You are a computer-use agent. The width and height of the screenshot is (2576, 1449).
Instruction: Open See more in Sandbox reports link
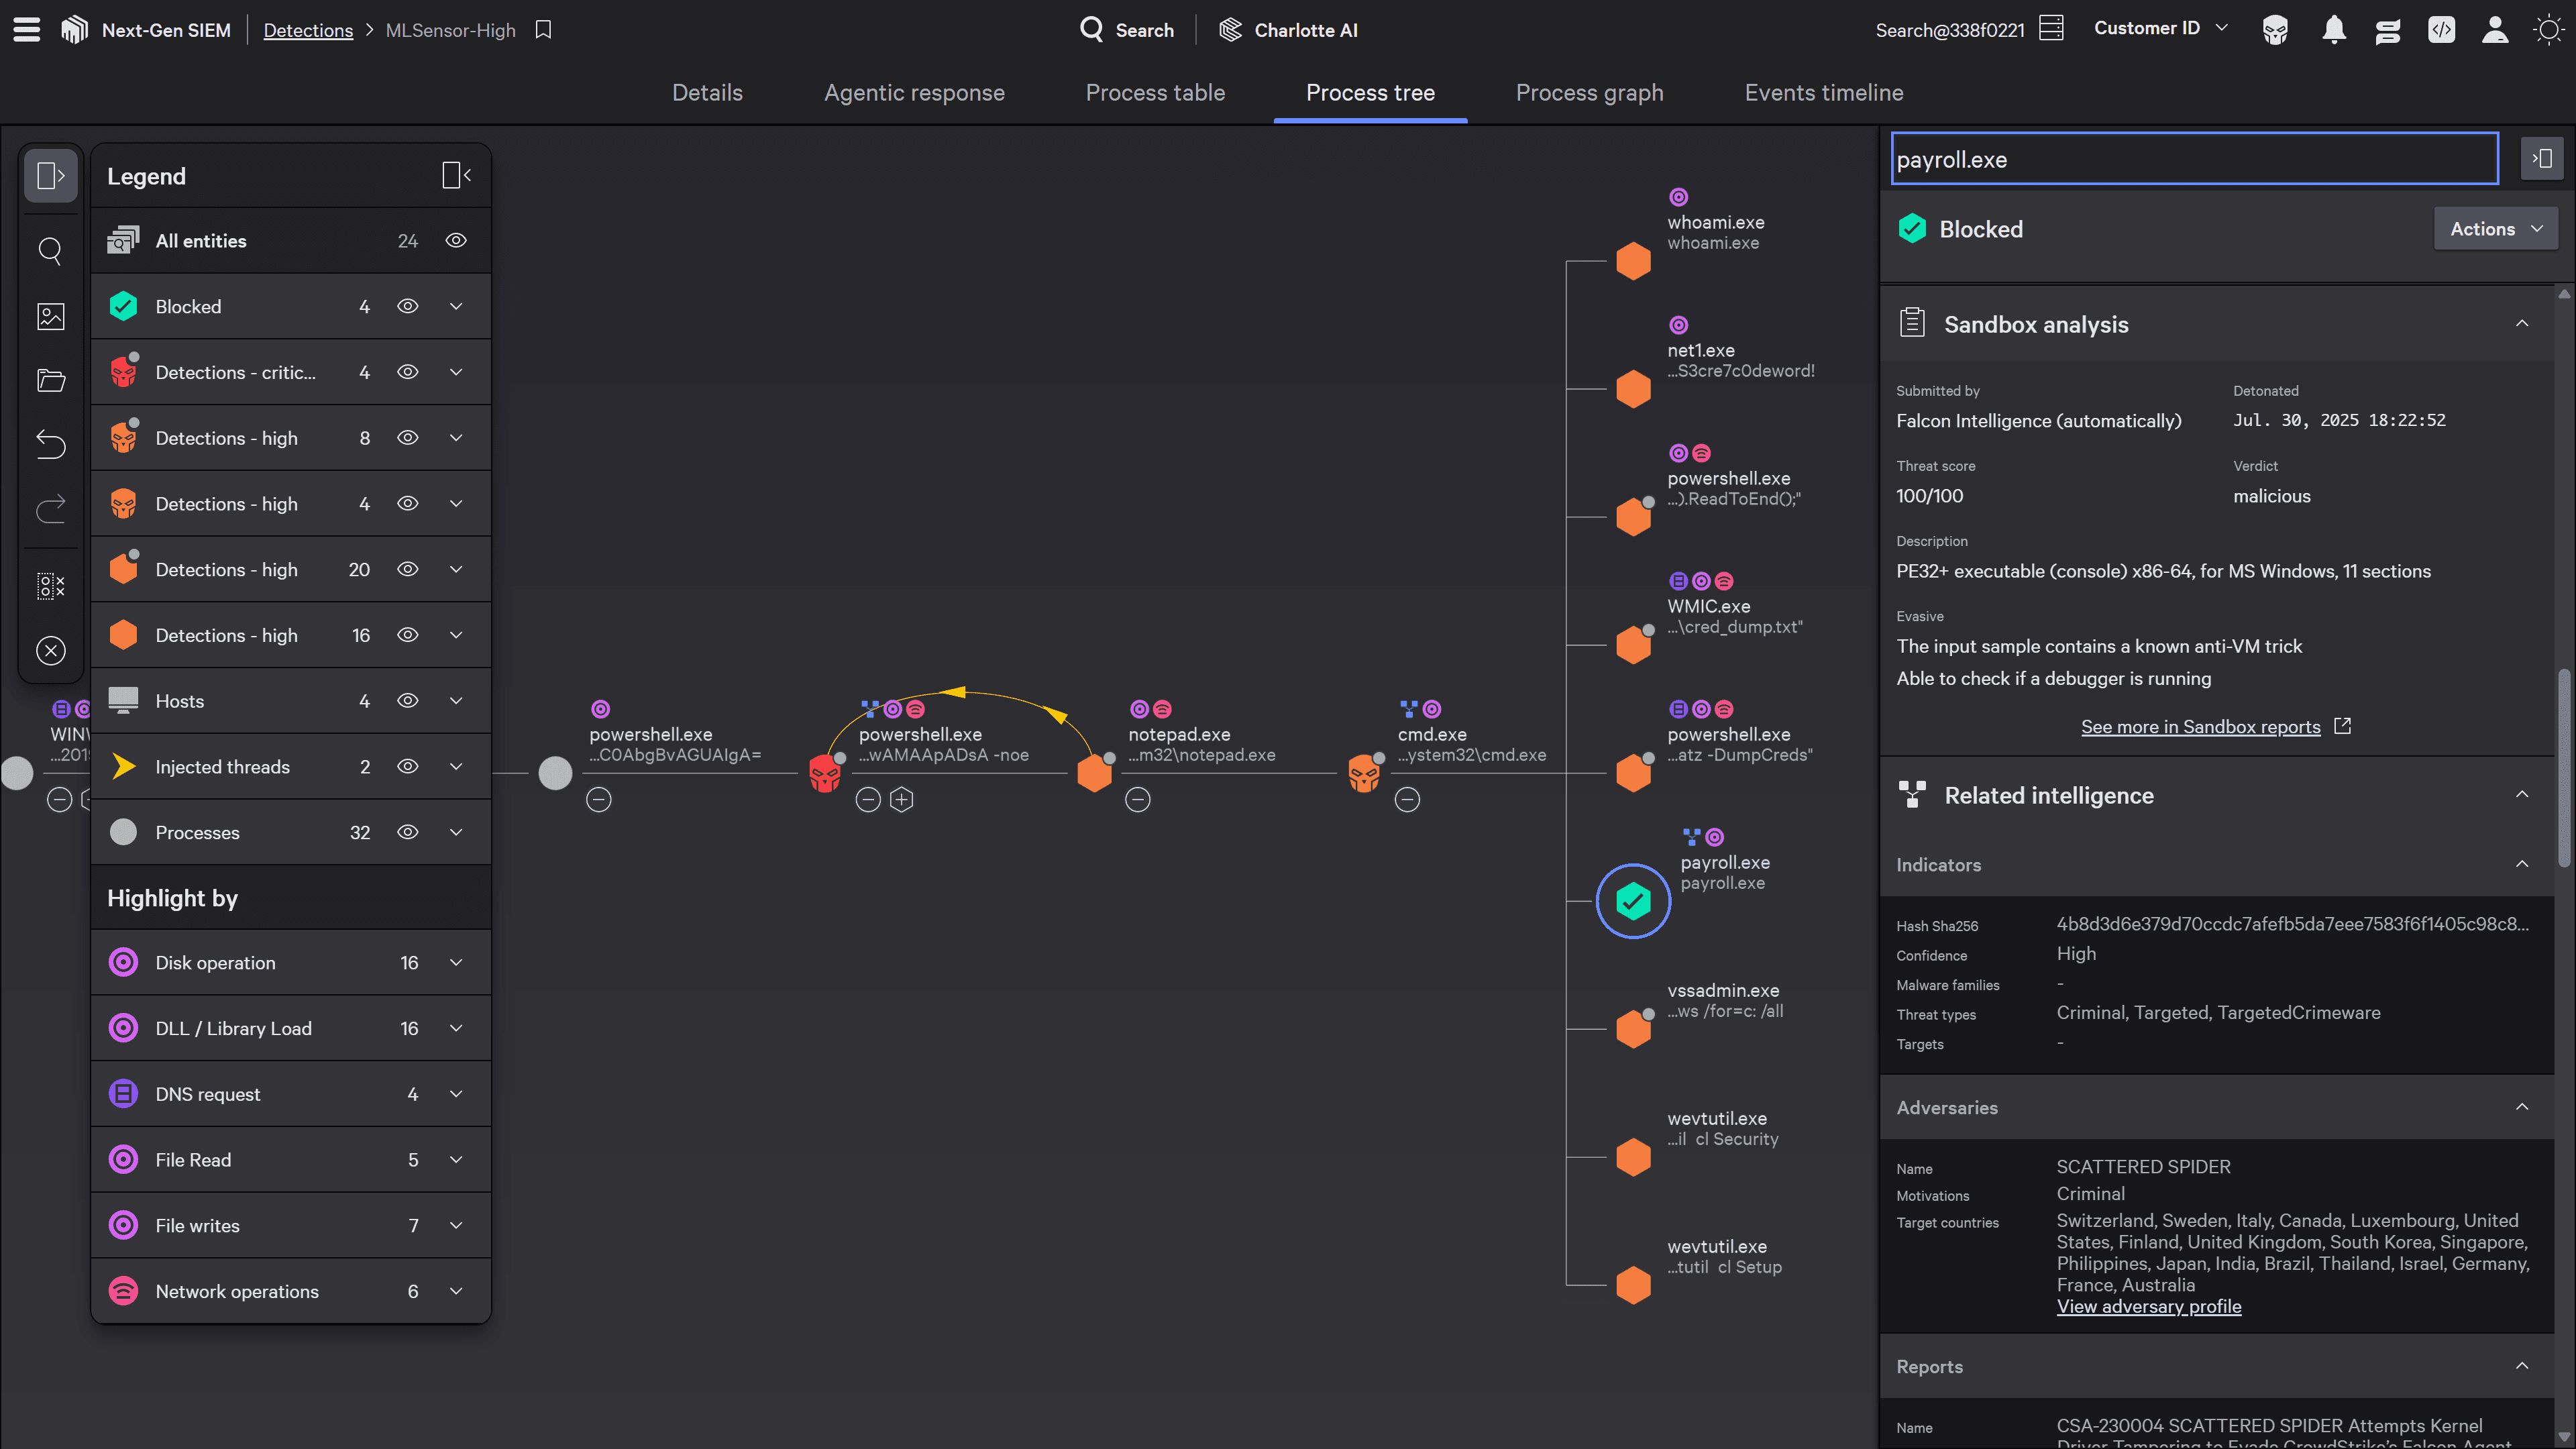[2201, 727]
